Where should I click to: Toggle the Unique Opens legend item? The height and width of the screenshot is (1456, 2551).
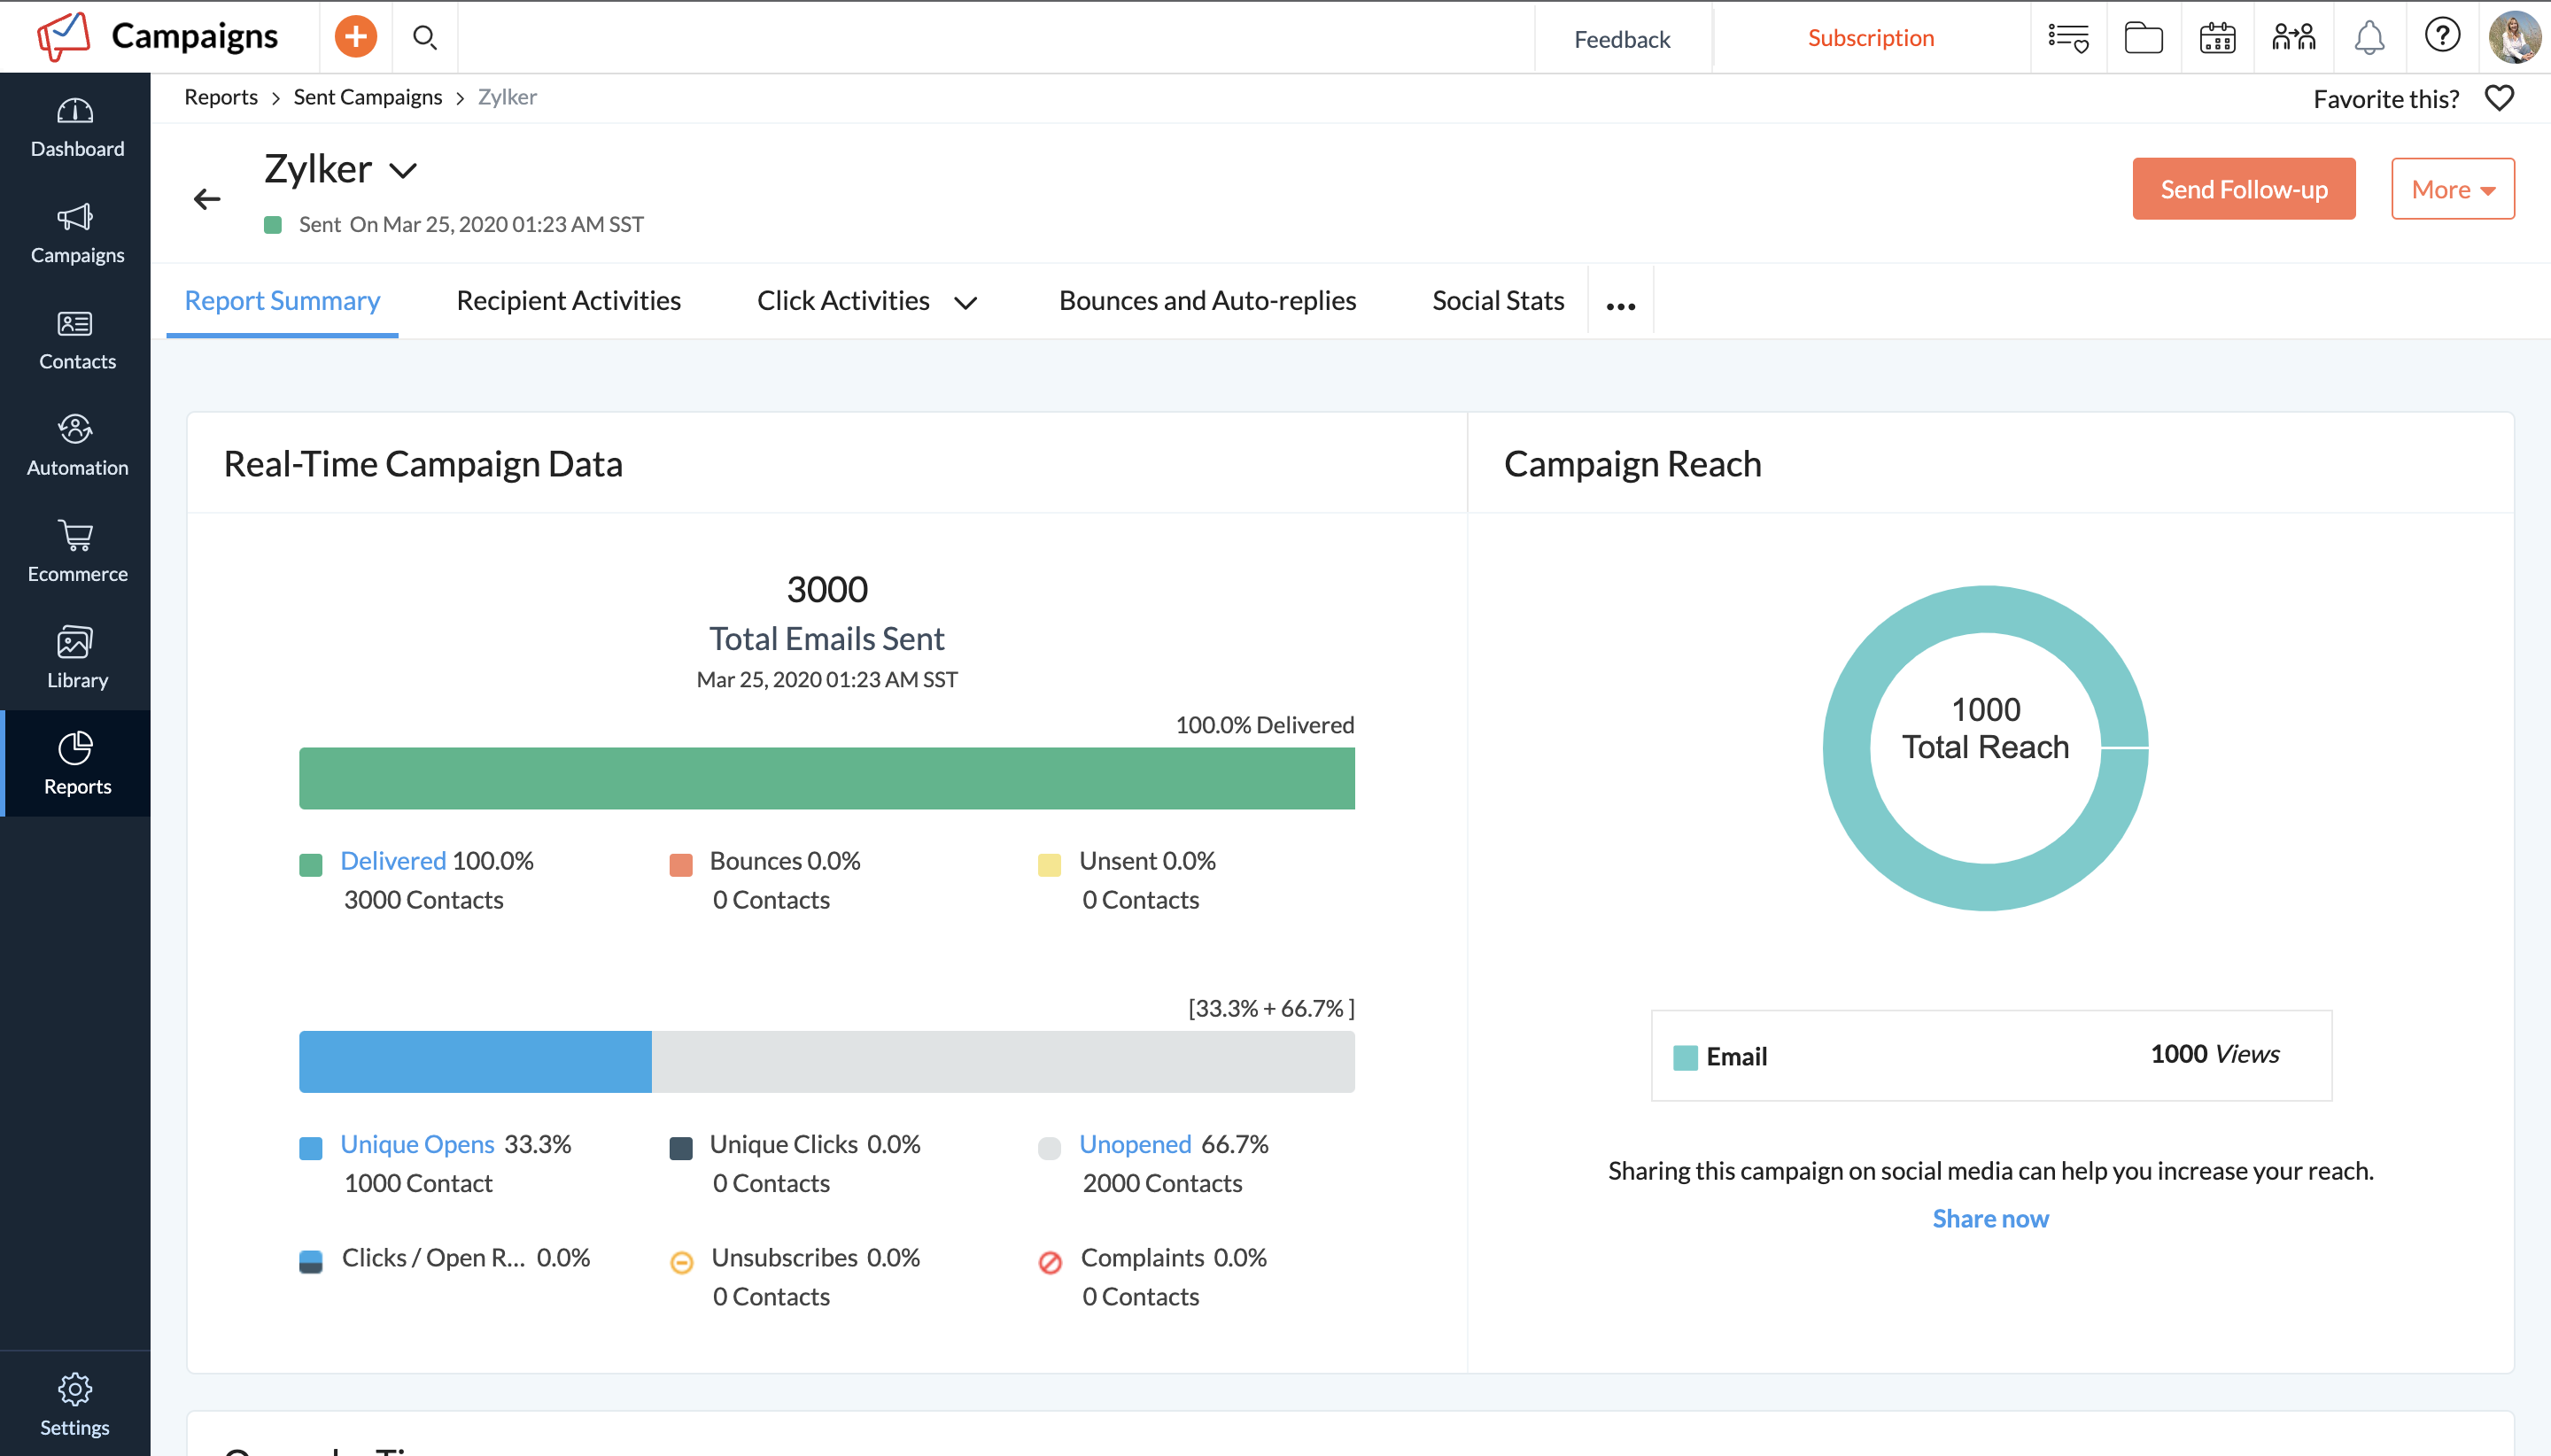417,1143
